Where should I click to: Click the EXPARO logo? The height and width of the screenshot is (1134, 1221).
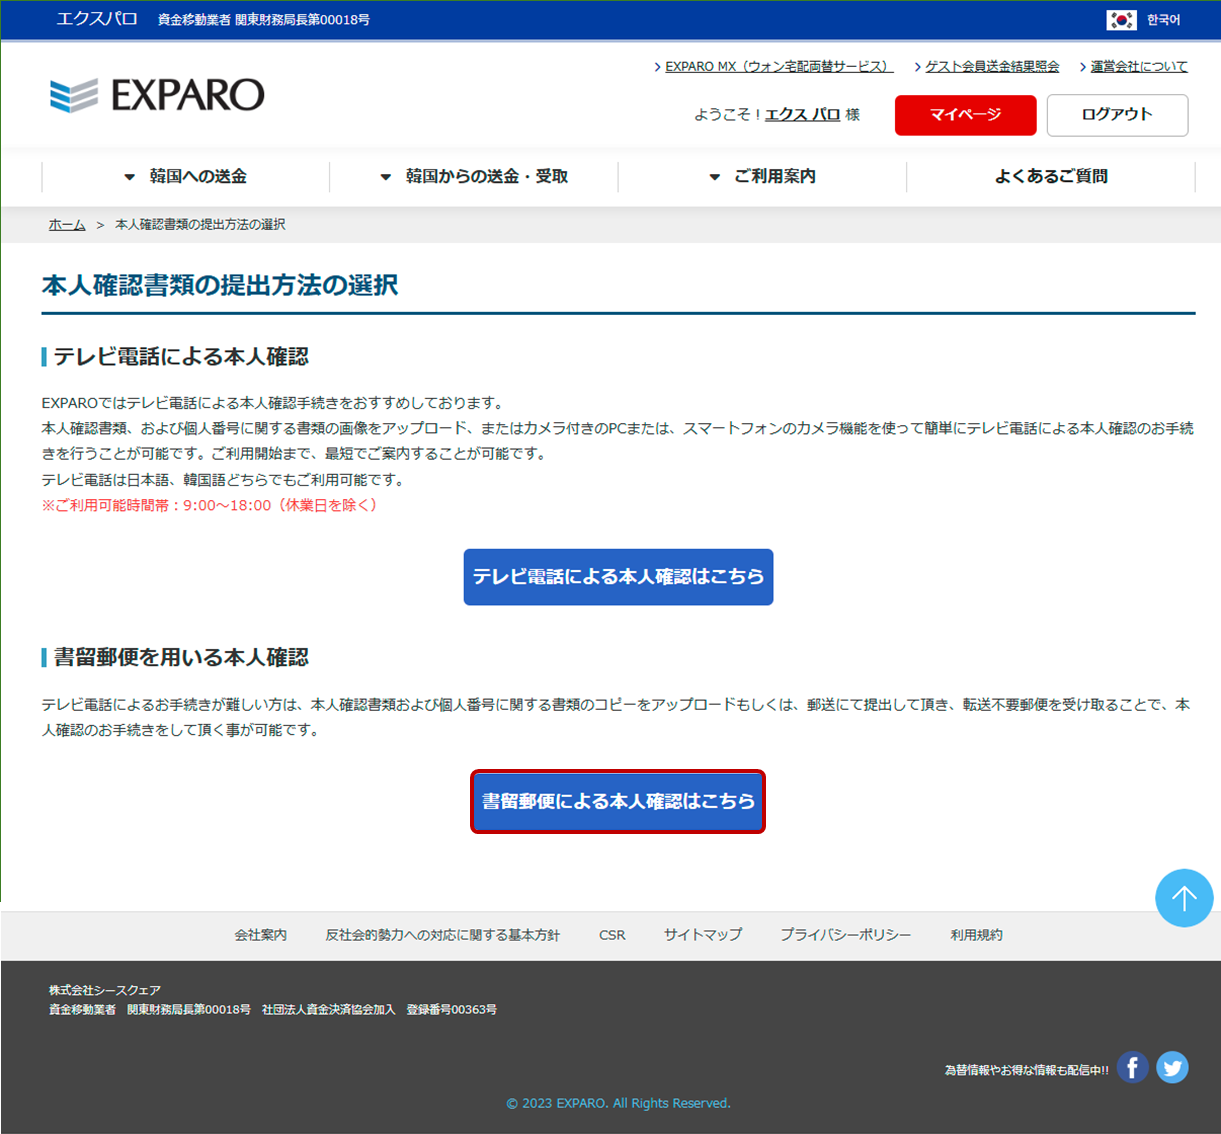point(157,95)
